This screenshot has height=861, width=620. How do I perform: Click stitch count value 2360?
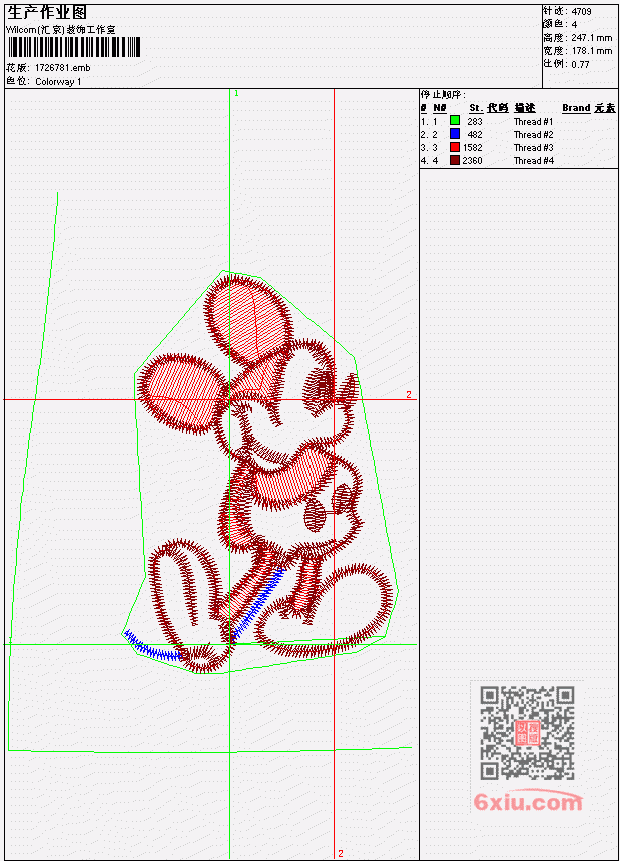(x=473, y=161)
